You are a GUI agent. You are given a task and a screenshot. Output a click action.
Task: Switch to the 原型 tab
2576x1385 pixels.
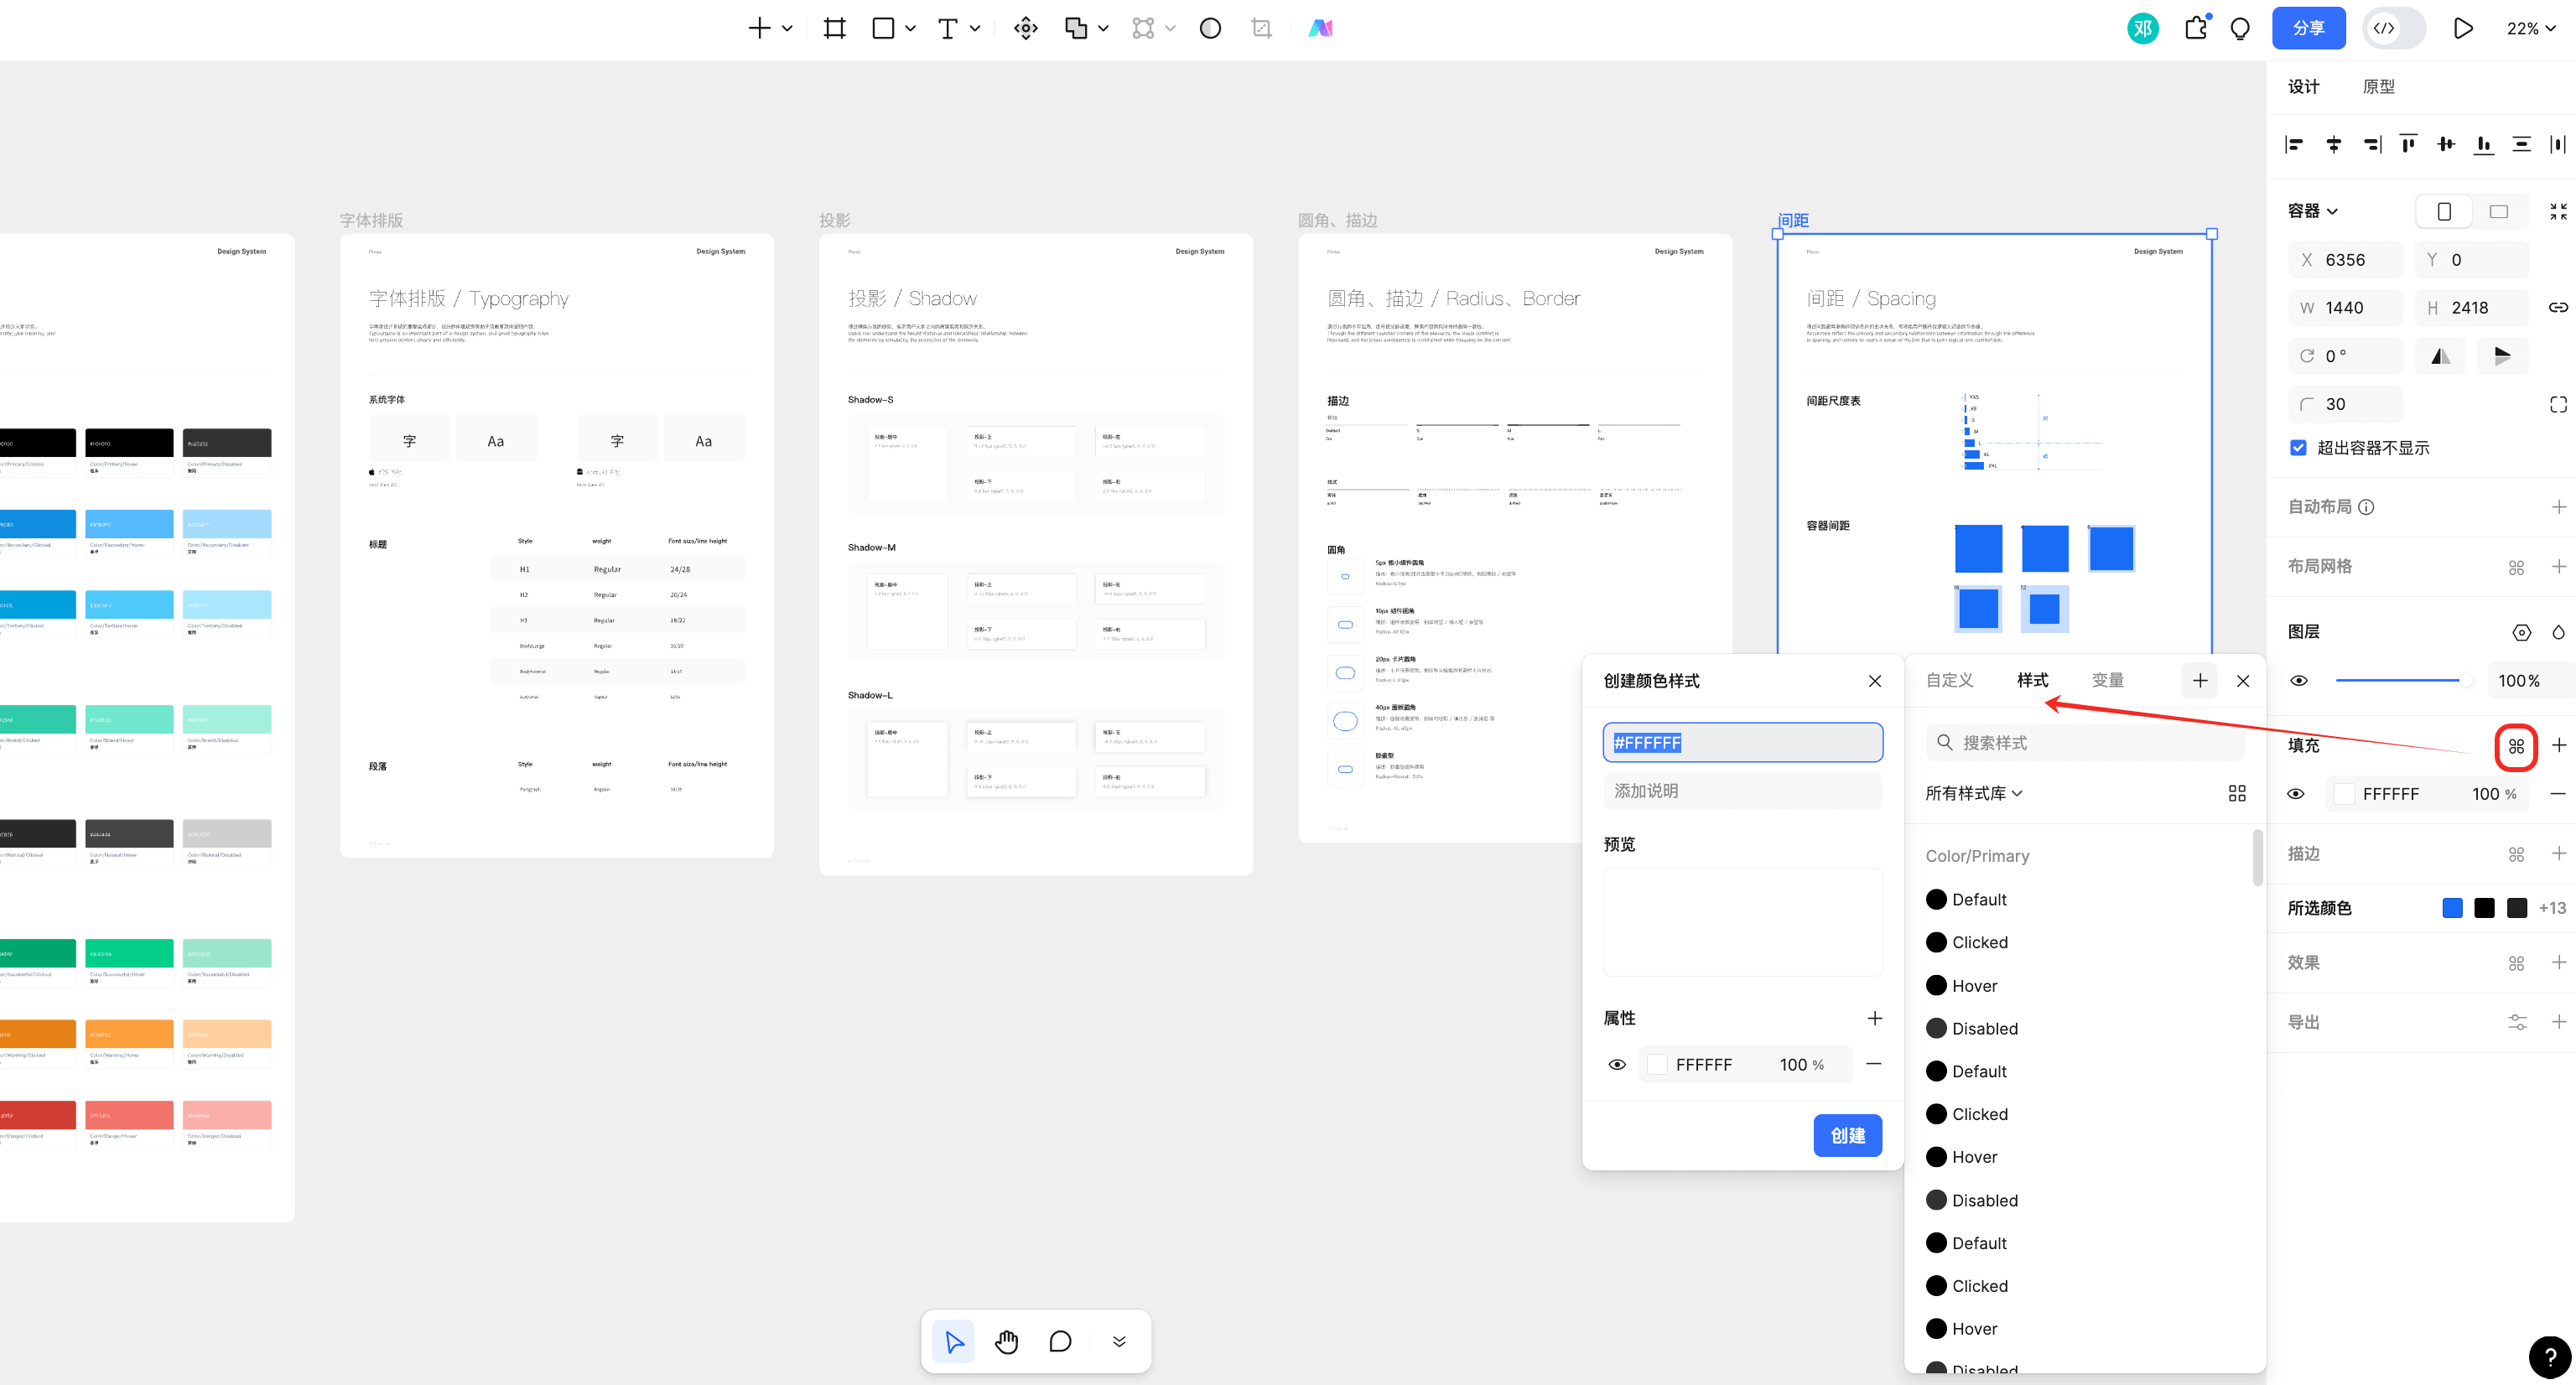(x=2378, y=87)
